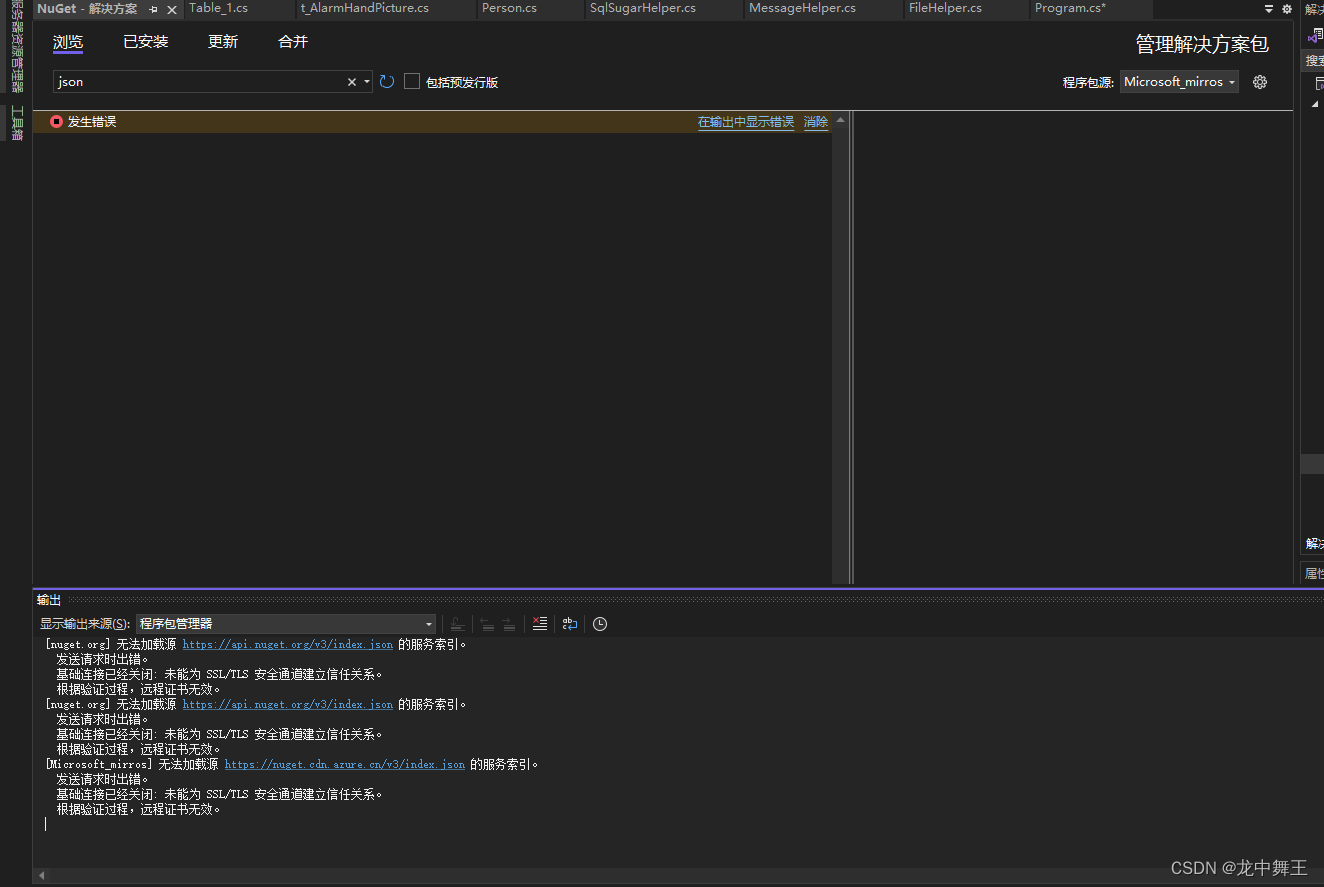
Task: Open nuget.cdn.azure.cn index.json link
Action: 345,765
